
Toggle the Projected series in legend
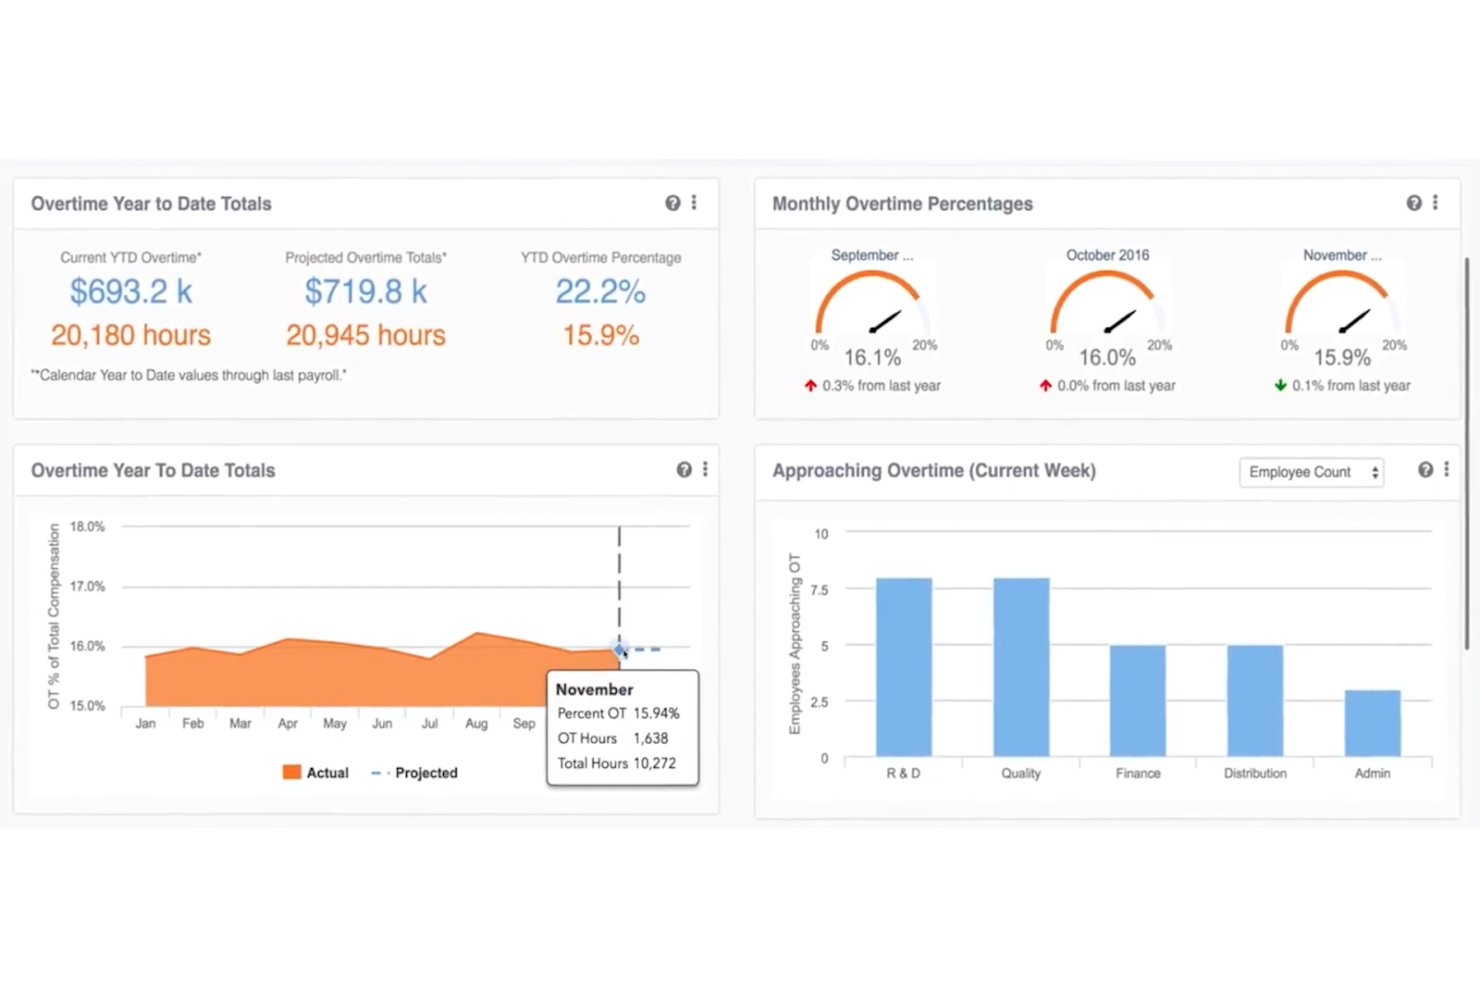414,773
